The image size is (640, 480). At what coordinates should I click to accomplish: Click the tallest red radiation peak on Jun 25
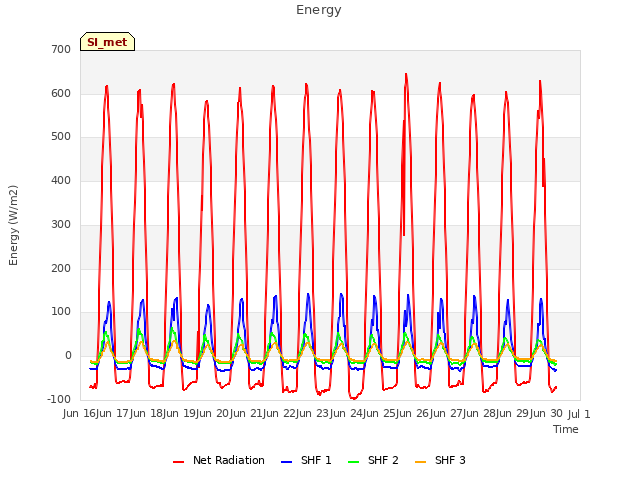(406, 75)
